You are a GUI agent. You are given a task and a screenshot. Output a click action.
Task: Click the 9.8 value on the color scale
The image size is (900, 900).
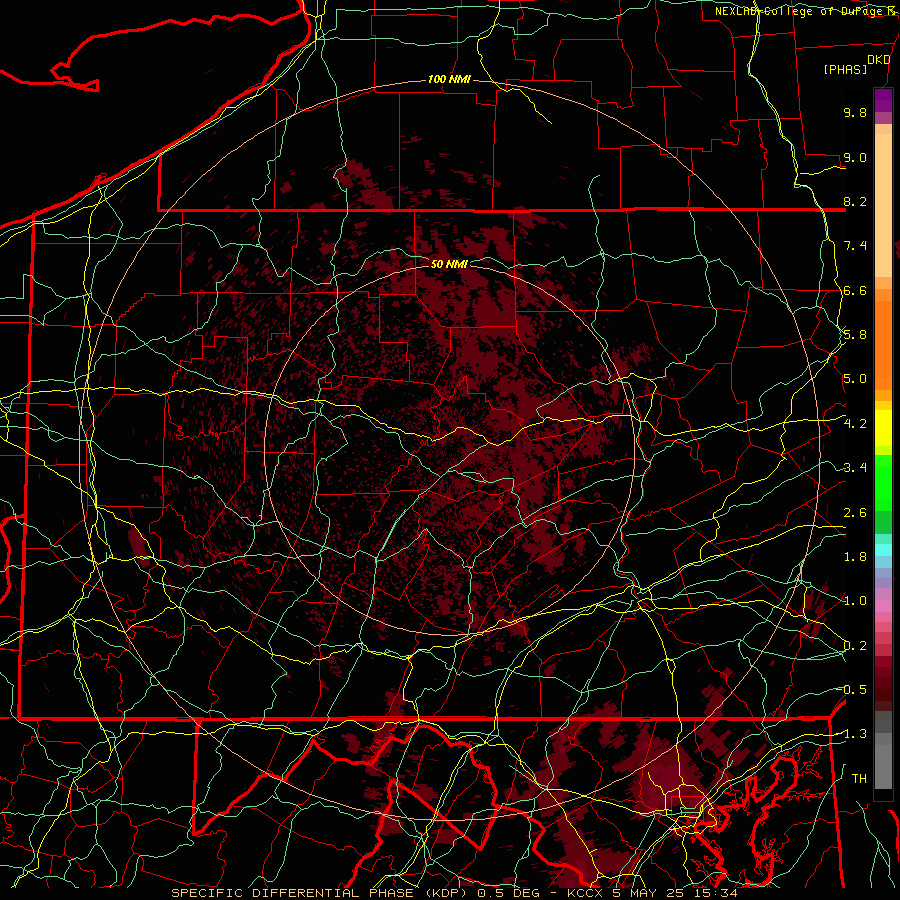pos(855,112)
